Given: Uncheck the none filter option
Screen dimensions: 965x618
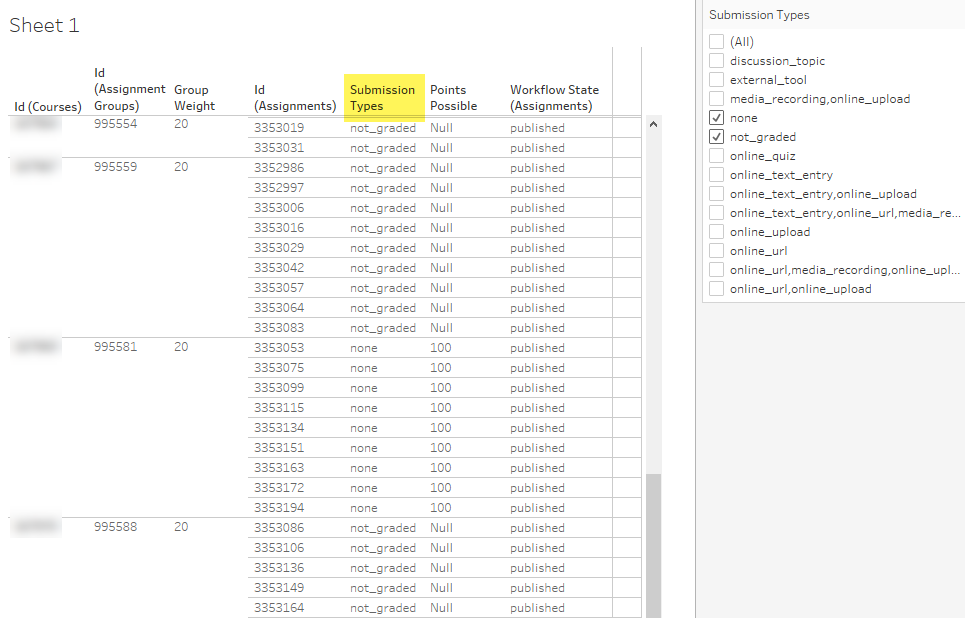Looking at the screenshot, I should 716,117.
